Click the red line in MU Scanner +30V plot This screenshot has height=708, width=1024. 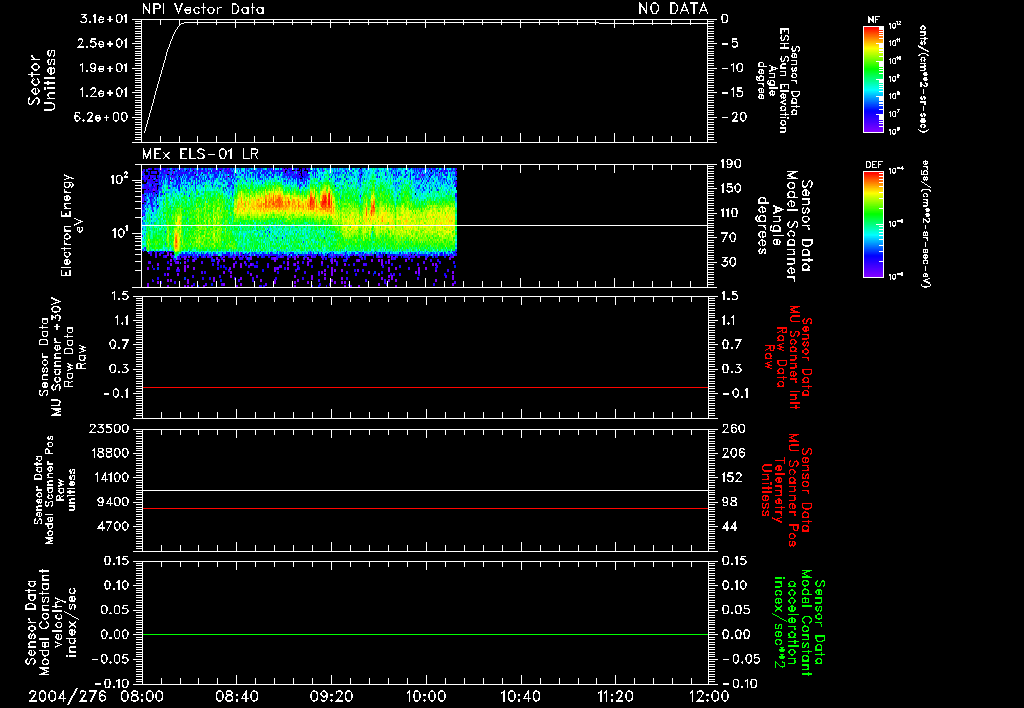coord(424,387)
